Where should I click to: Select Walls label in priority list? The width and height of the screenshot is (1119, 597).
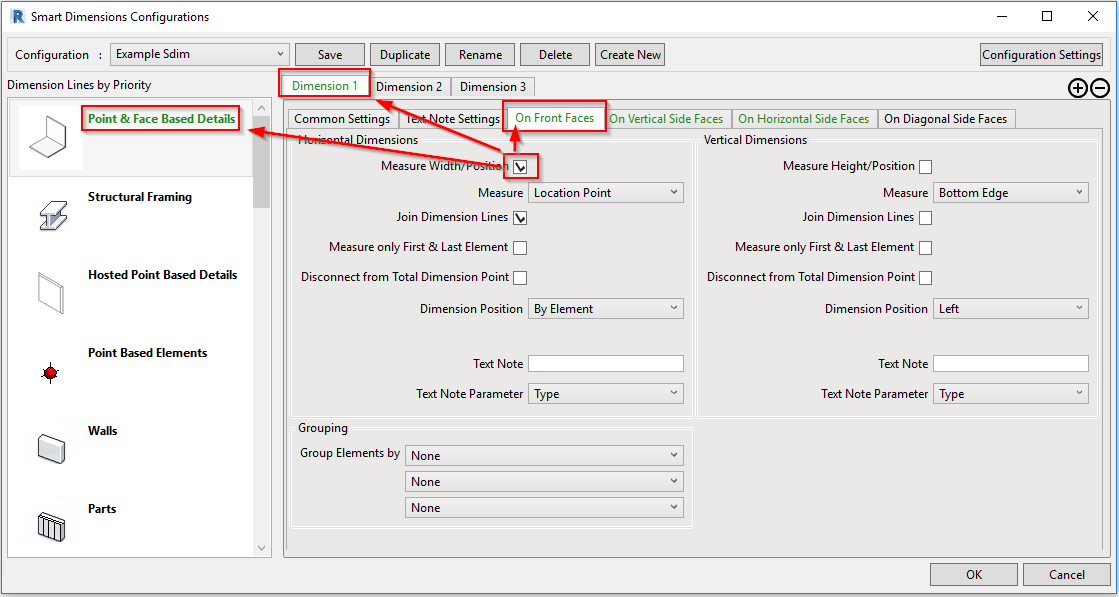coord(102,431)
